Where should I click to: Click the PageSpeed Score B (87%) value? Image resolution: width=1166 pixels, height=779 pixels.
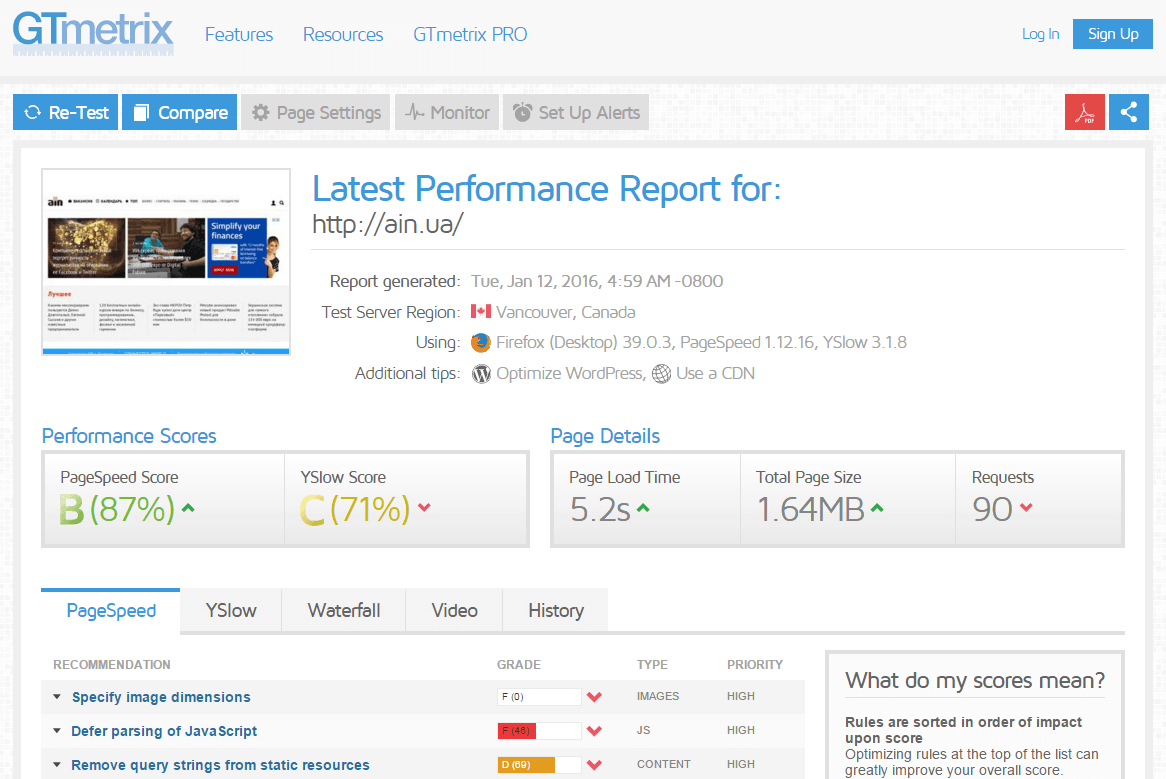point(117,509)
